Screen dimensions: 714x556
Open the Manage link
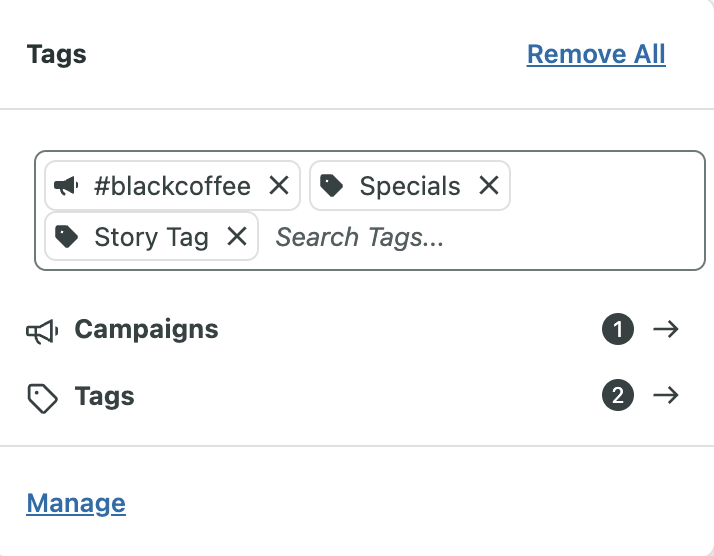click(x=76, y=503)
